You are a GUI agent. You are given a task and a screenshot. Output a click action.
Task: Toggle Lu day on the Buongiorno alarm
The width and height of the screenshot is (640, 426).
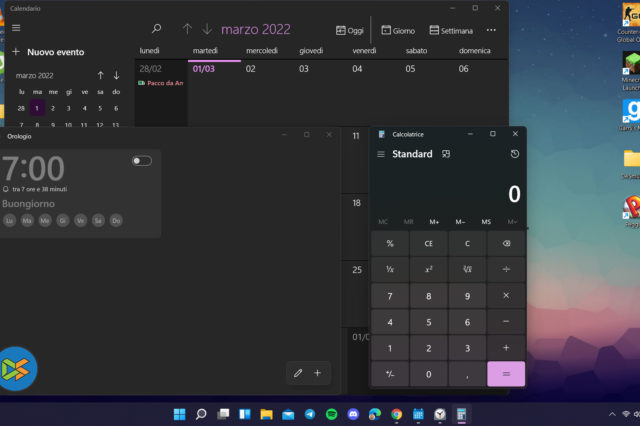point(9,221)
